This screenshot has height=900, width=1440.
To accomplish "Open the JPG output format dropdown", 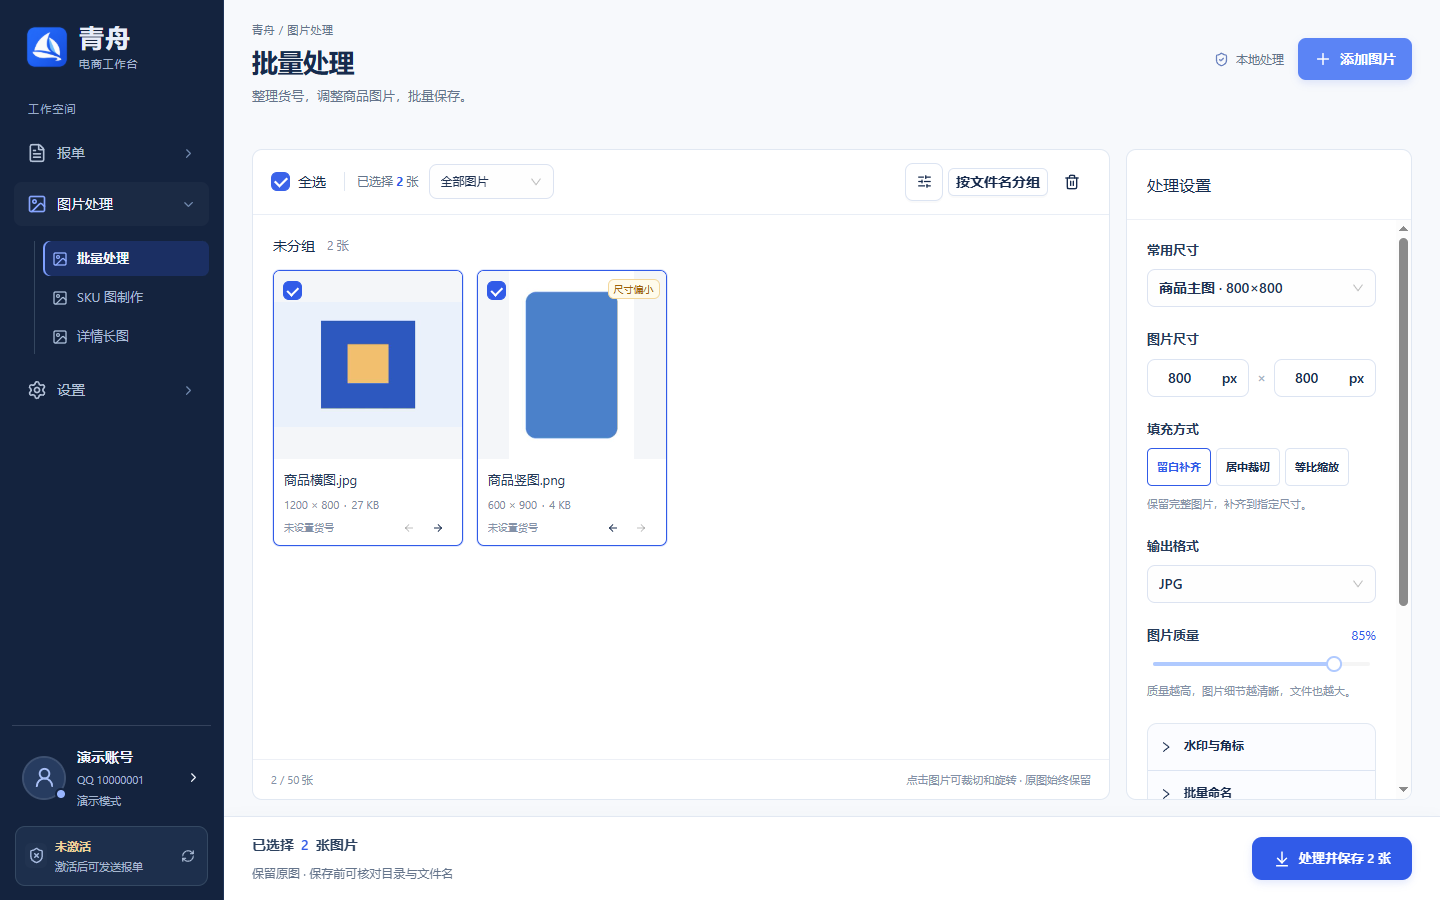I will pyautogui.click(x=1261, y=584).
